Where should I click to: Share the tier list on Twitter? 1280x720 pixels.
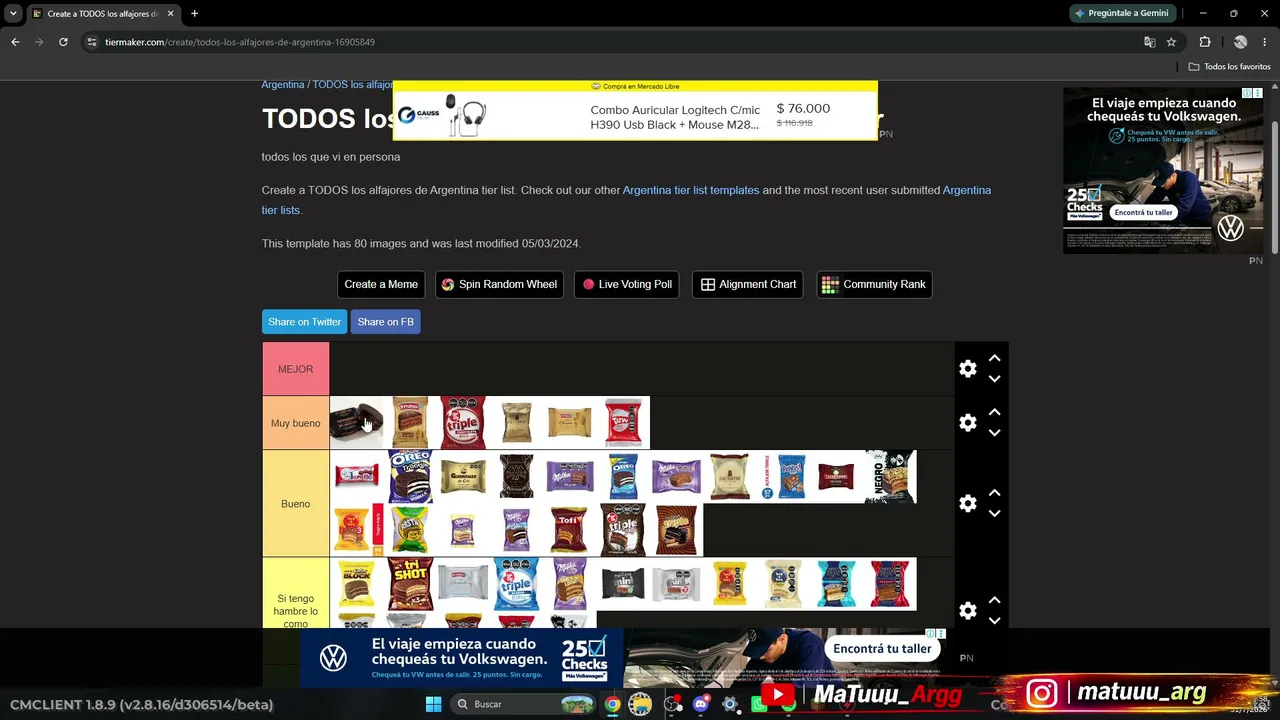(304, 322)
